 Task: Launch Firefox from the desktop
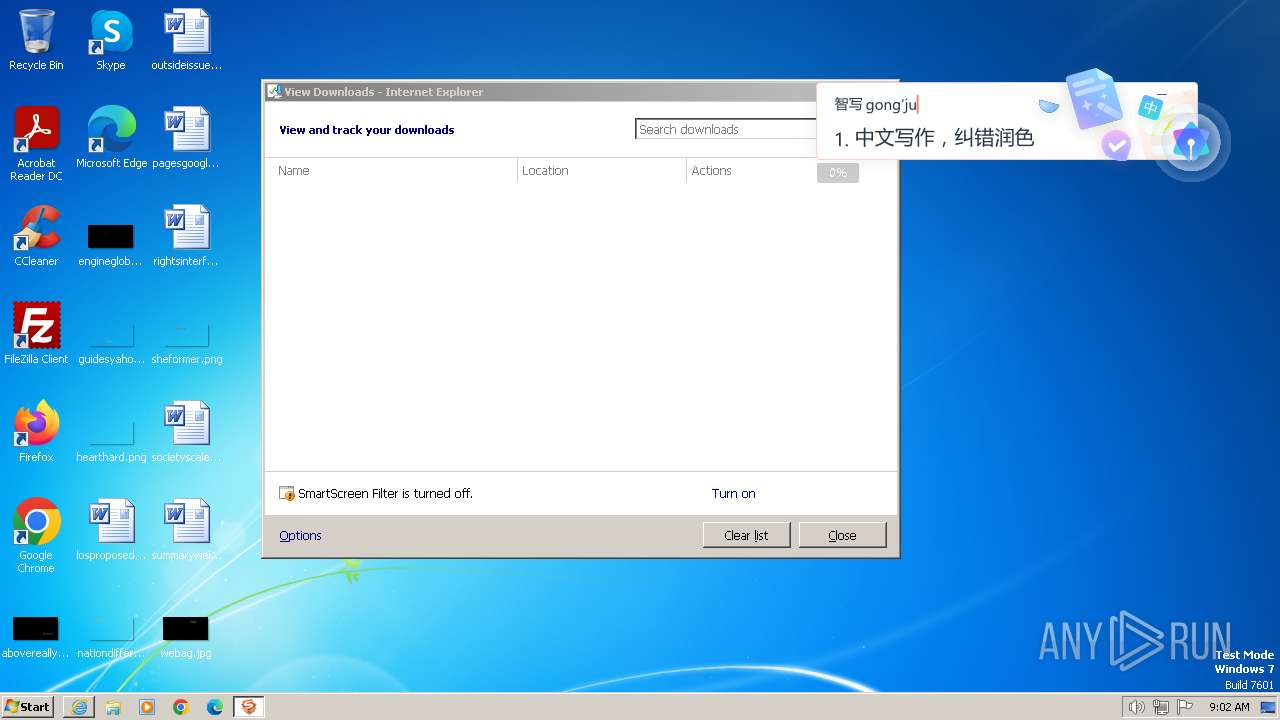(x=36, y=432)
